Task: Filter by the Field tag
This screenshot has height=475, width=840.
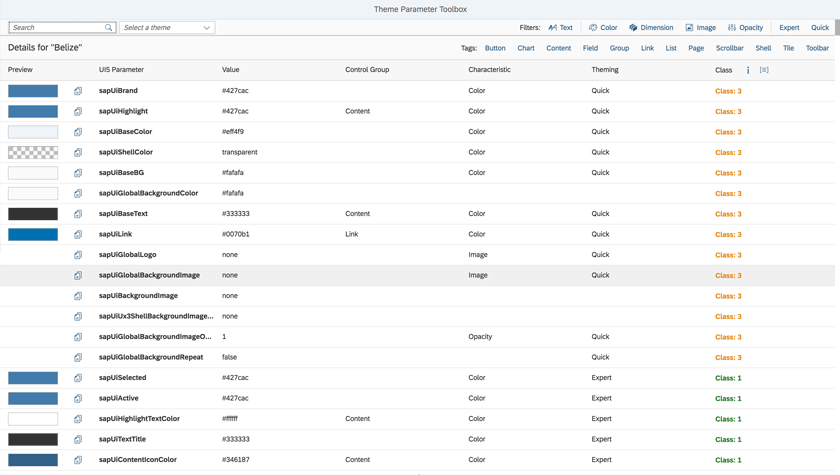Action: pos(590,48)
